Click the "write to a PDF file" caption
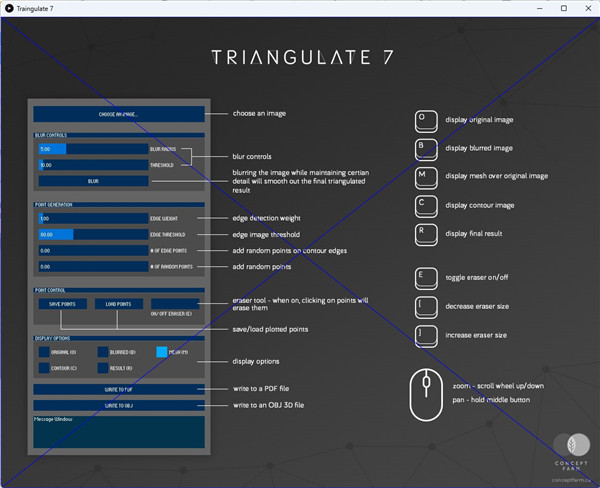This screenshot has height=488, width=600. coord(261,388)
